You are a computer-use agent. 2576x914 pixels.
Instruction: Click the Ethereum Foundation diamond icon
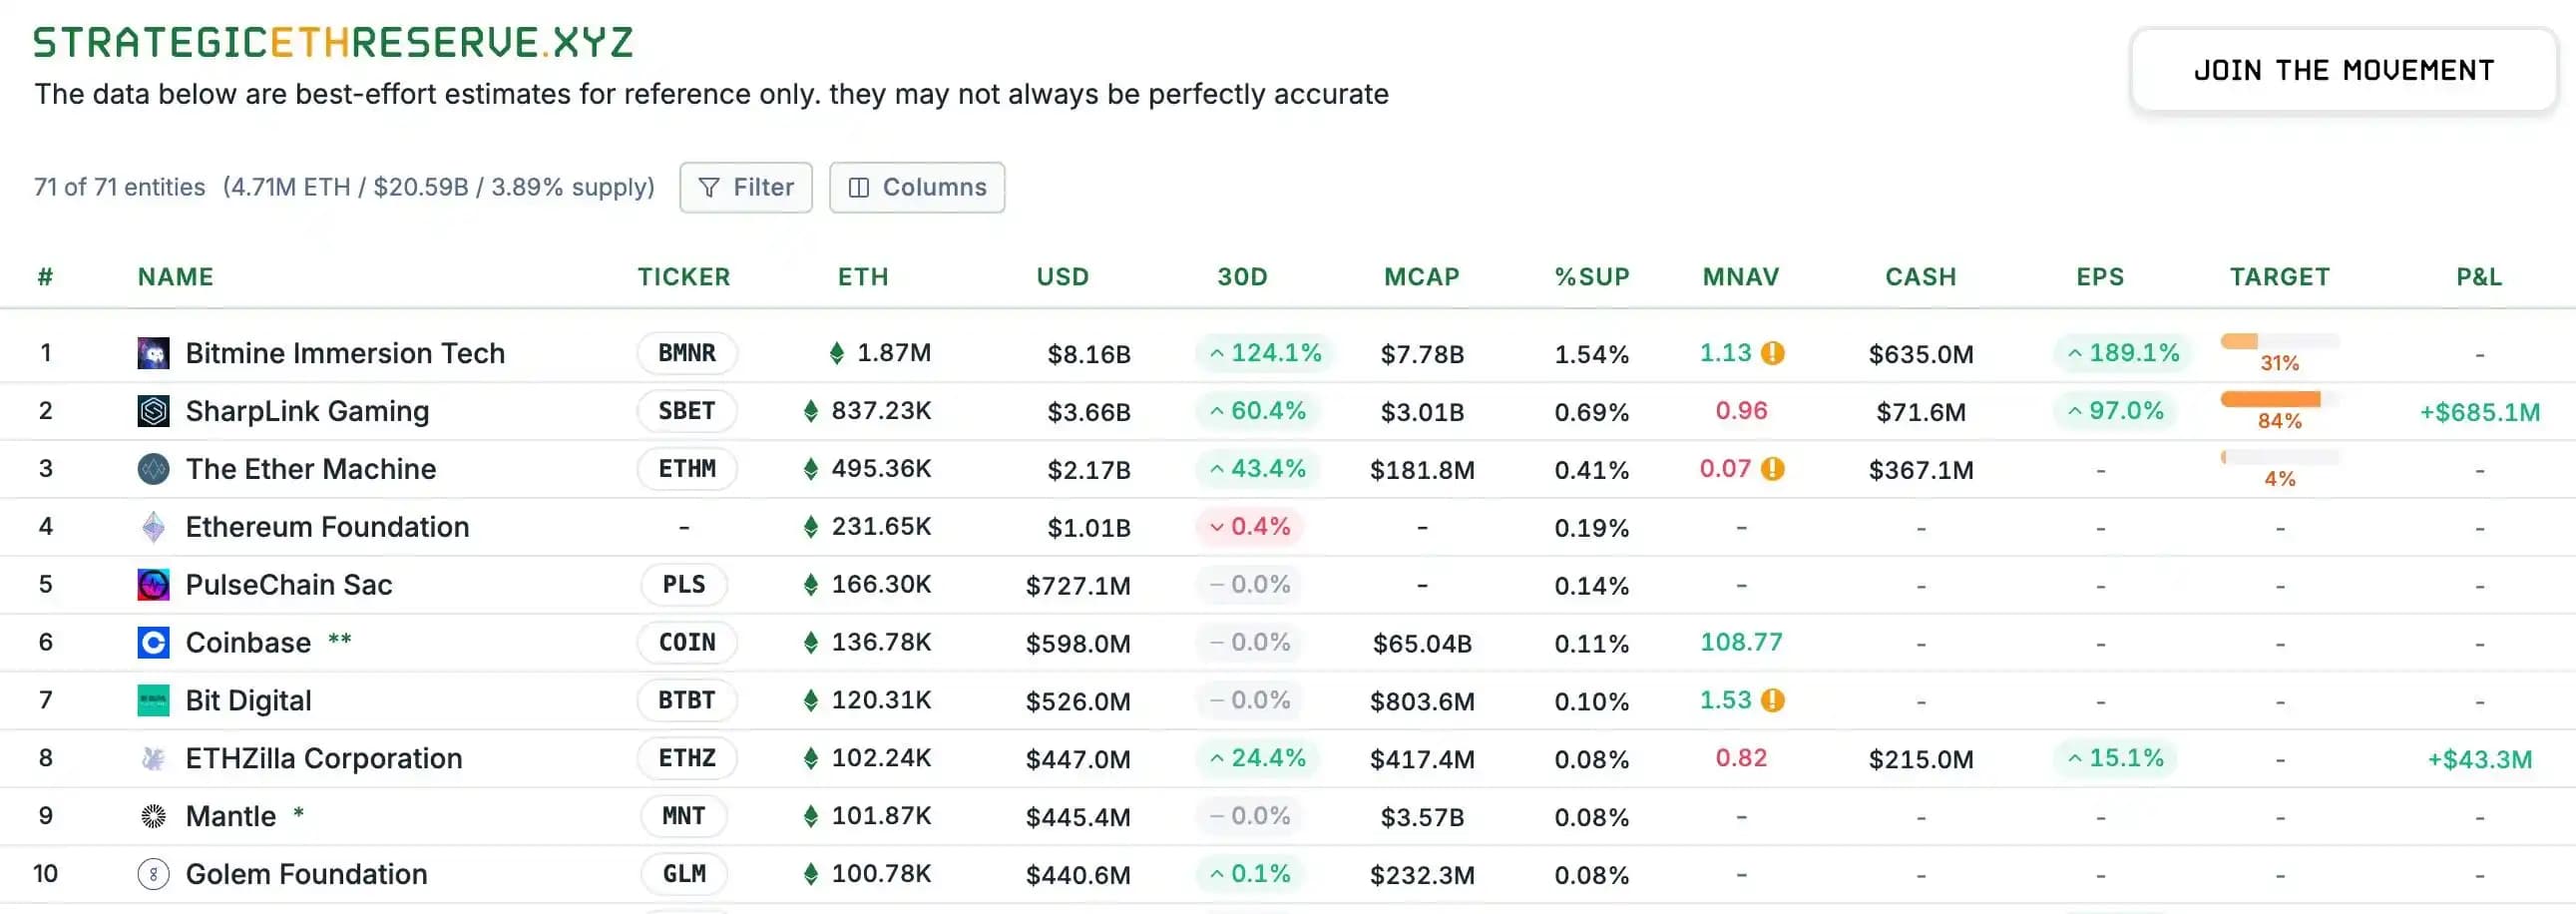point(153,526)
